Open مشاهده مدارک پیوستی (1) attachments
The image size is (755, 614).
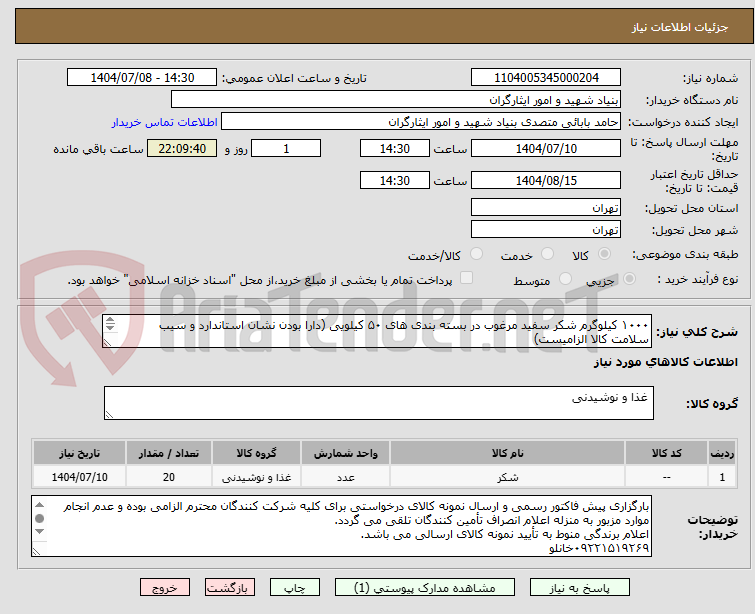(425, 588)
